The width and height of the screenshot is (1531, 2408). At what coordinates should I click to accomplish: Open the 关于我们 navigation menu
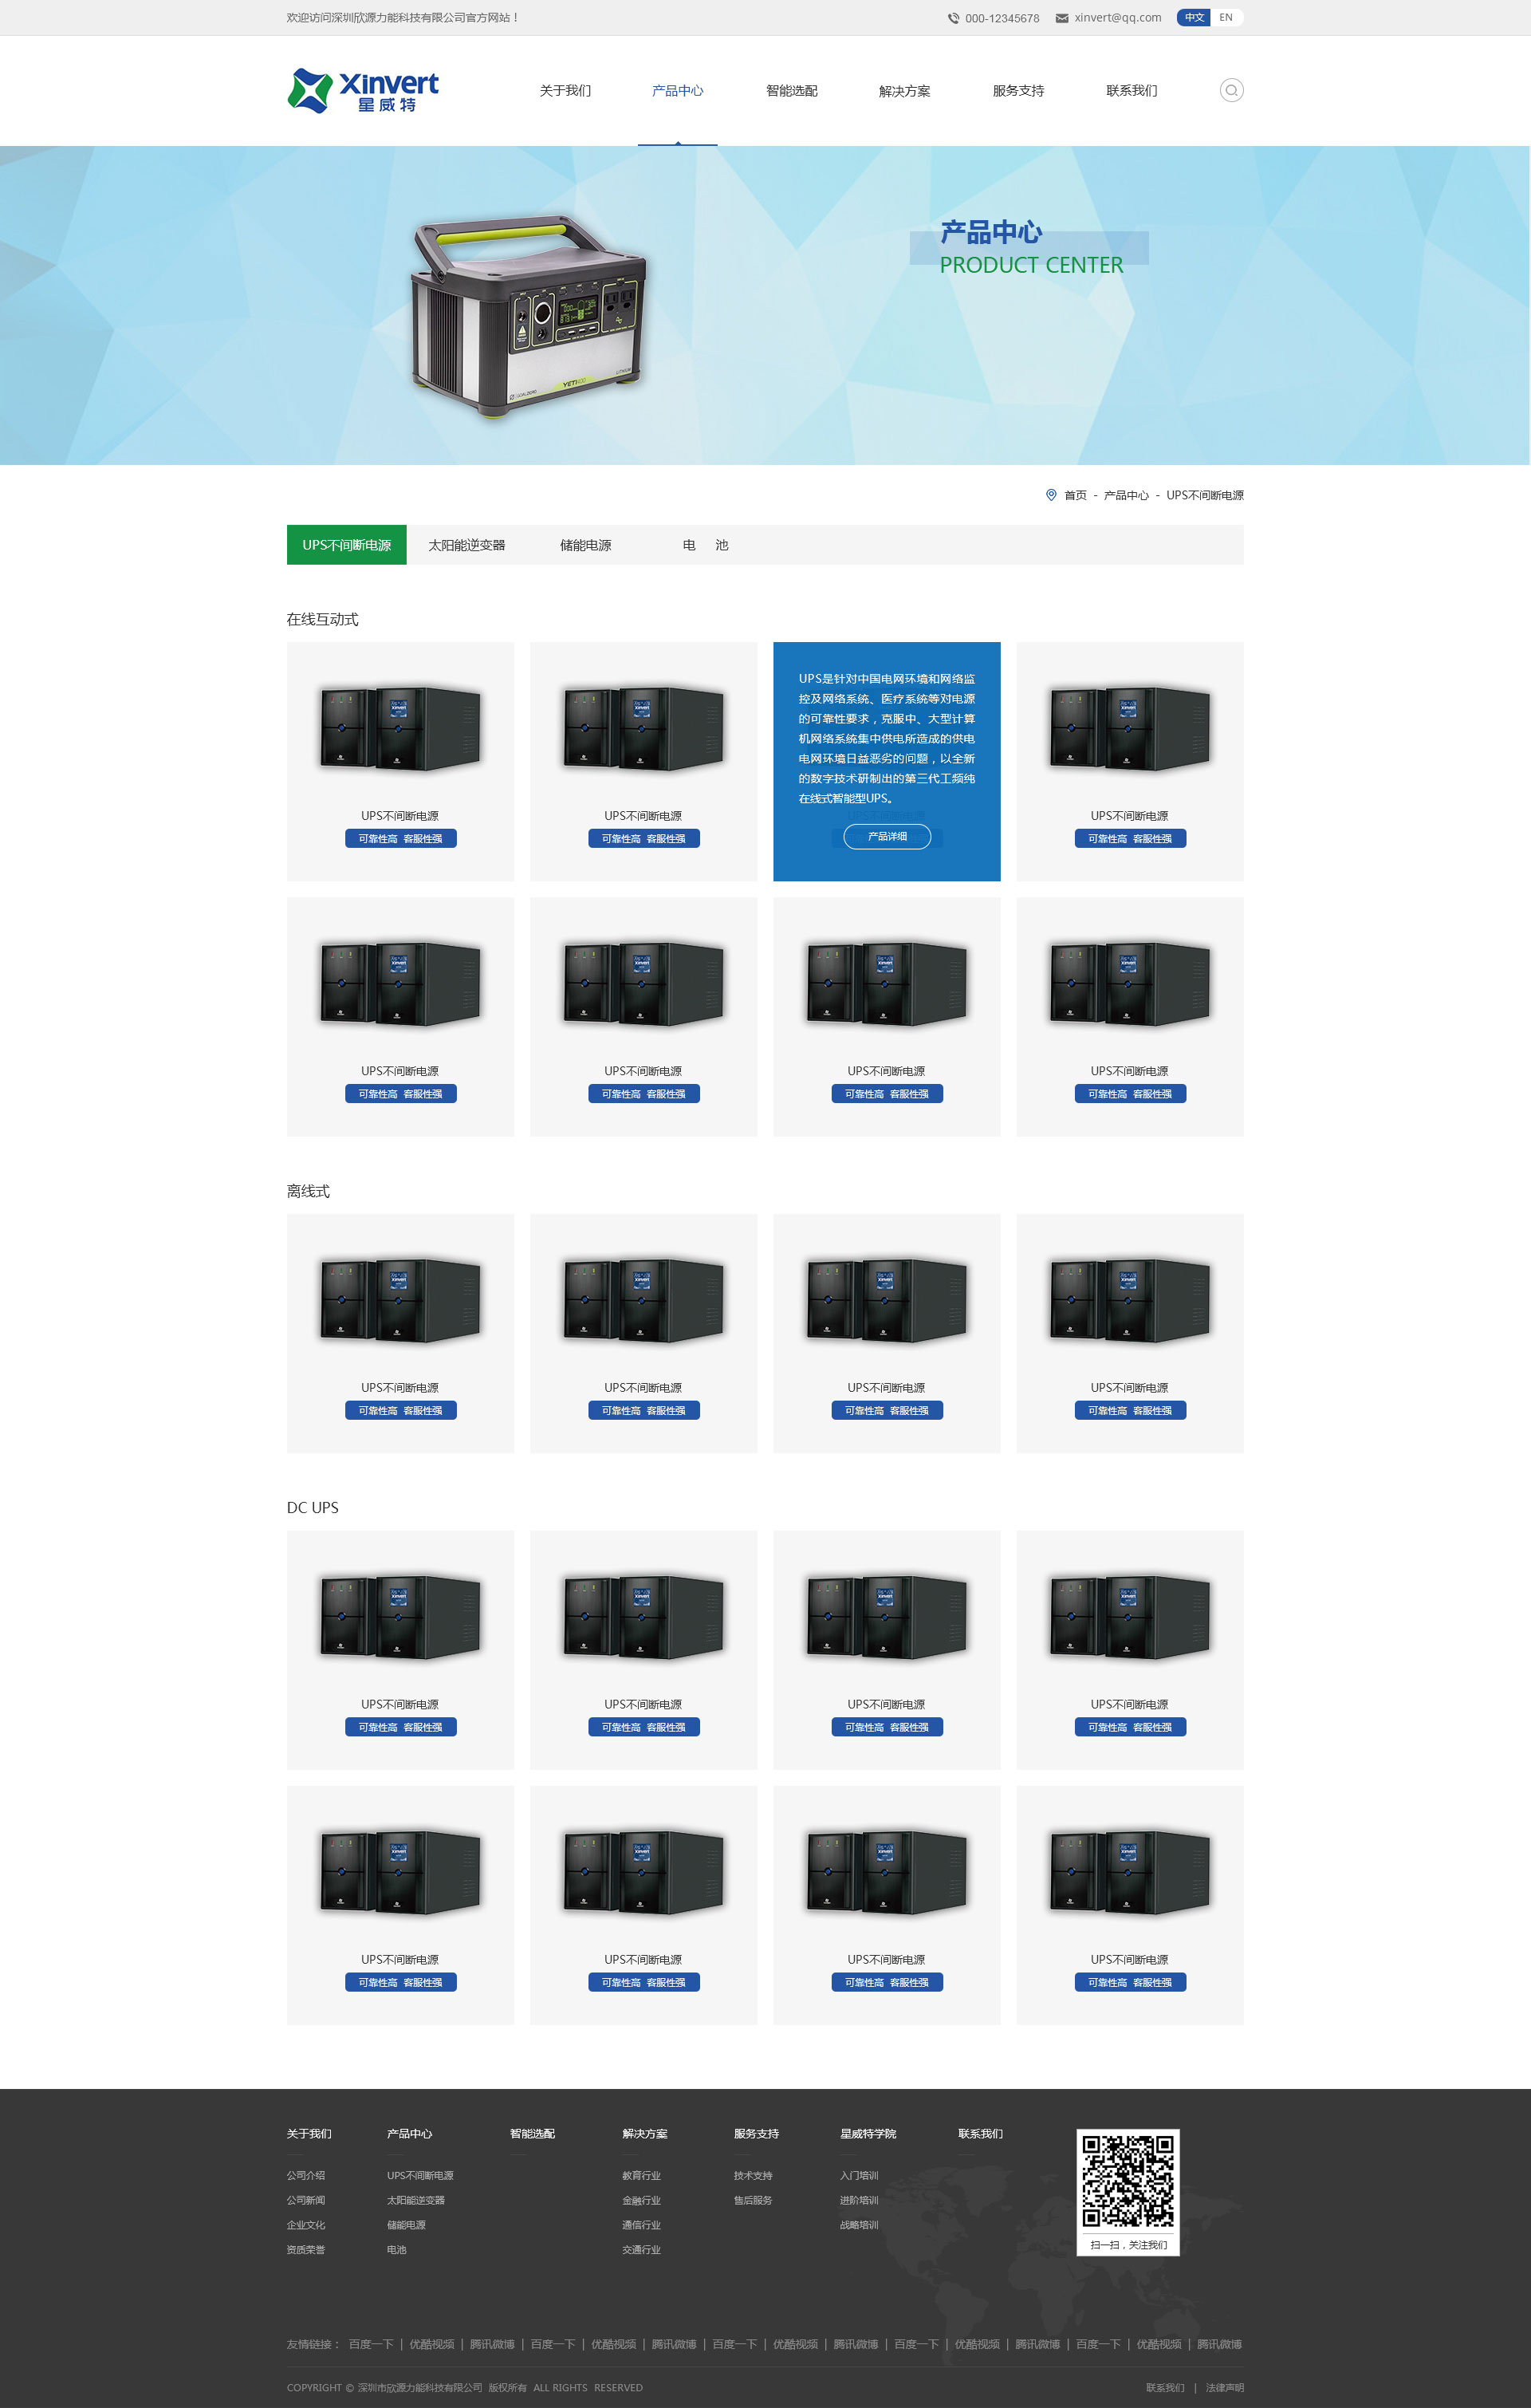click(565, 91)
